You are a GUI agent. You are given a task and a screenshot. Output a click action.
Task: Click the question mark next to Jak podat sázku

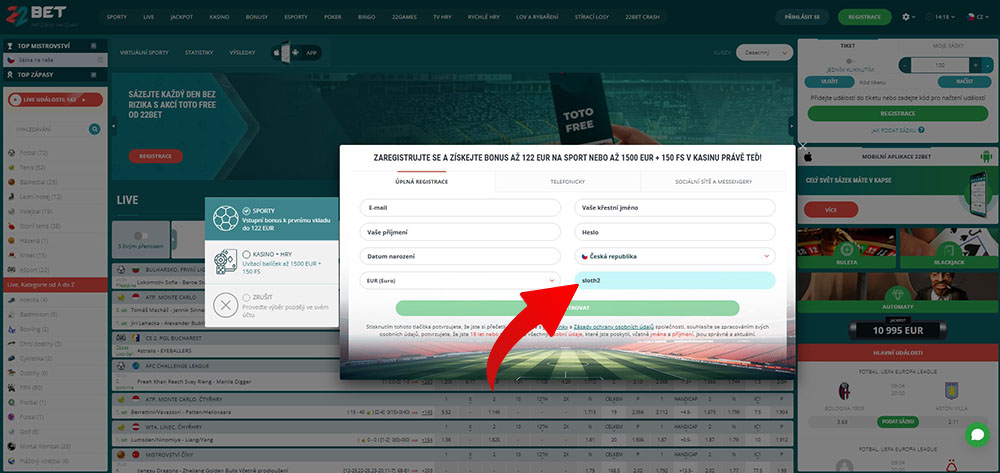922,130
